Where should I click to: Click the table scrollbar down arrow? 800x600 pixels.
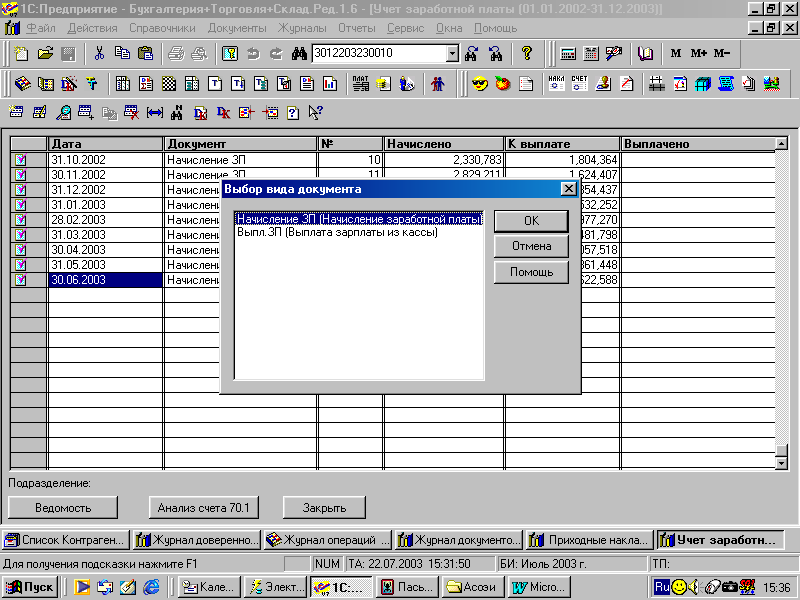tap(782, 463)
